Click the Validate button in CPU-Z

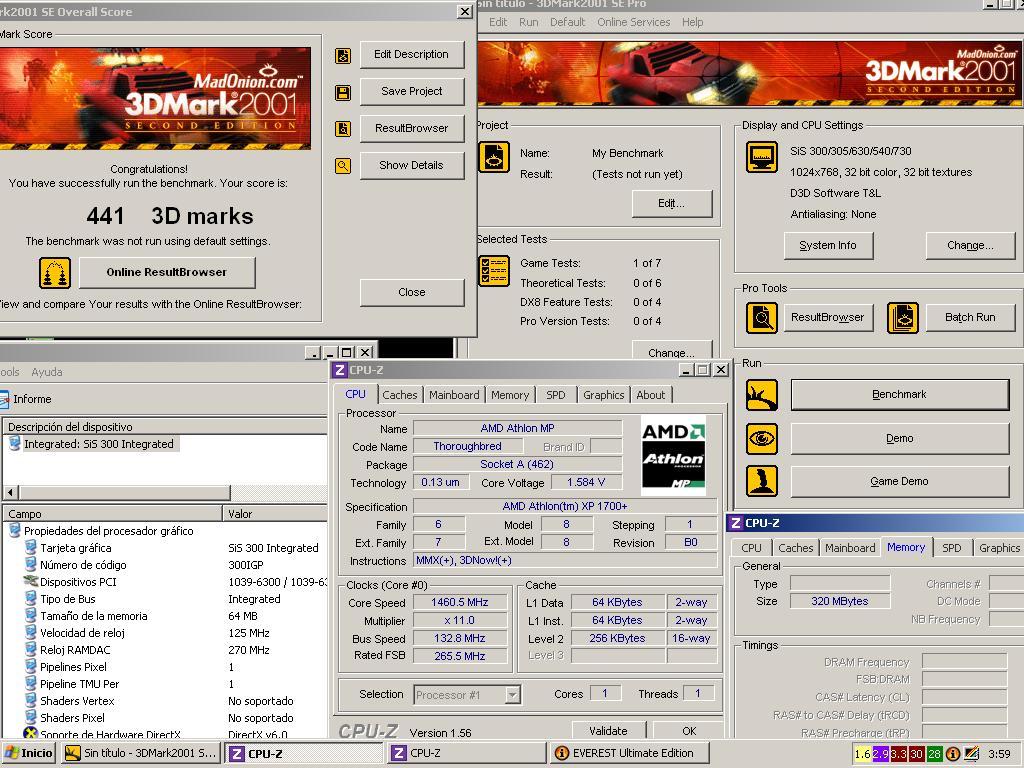pos(608,731)
